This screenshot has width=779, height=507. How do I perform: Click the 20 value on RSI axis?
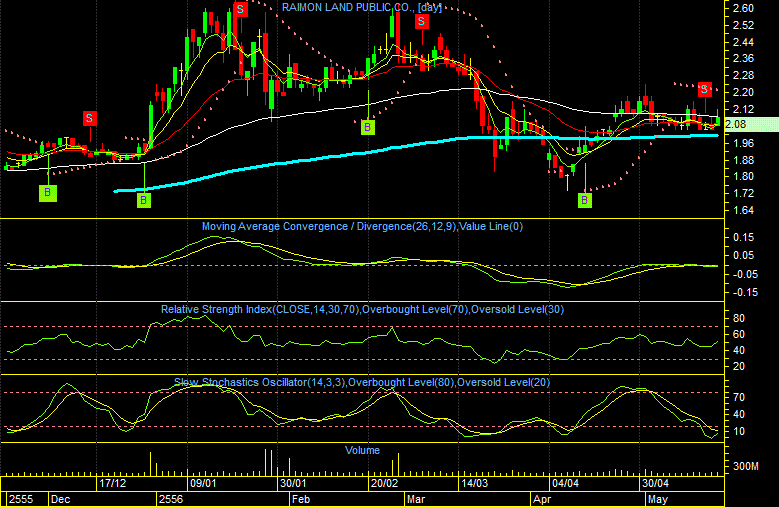click(x=739, y=366)
